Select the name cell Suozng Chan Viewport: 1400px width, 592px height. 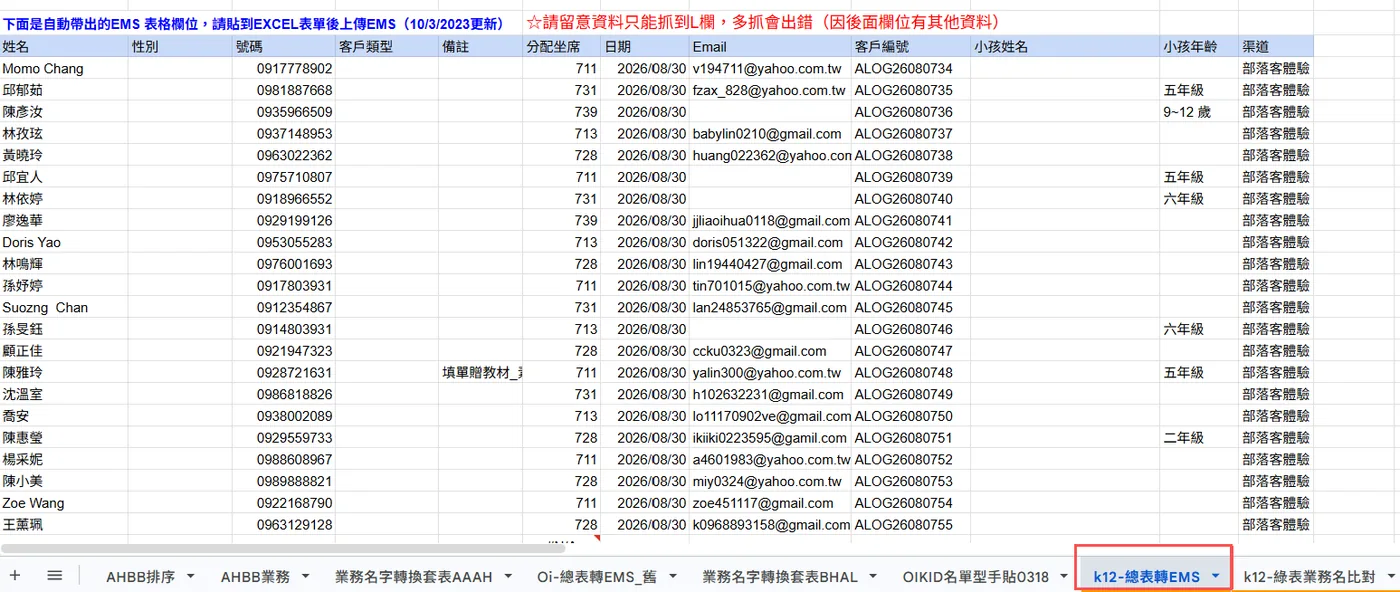coord(64,308)
